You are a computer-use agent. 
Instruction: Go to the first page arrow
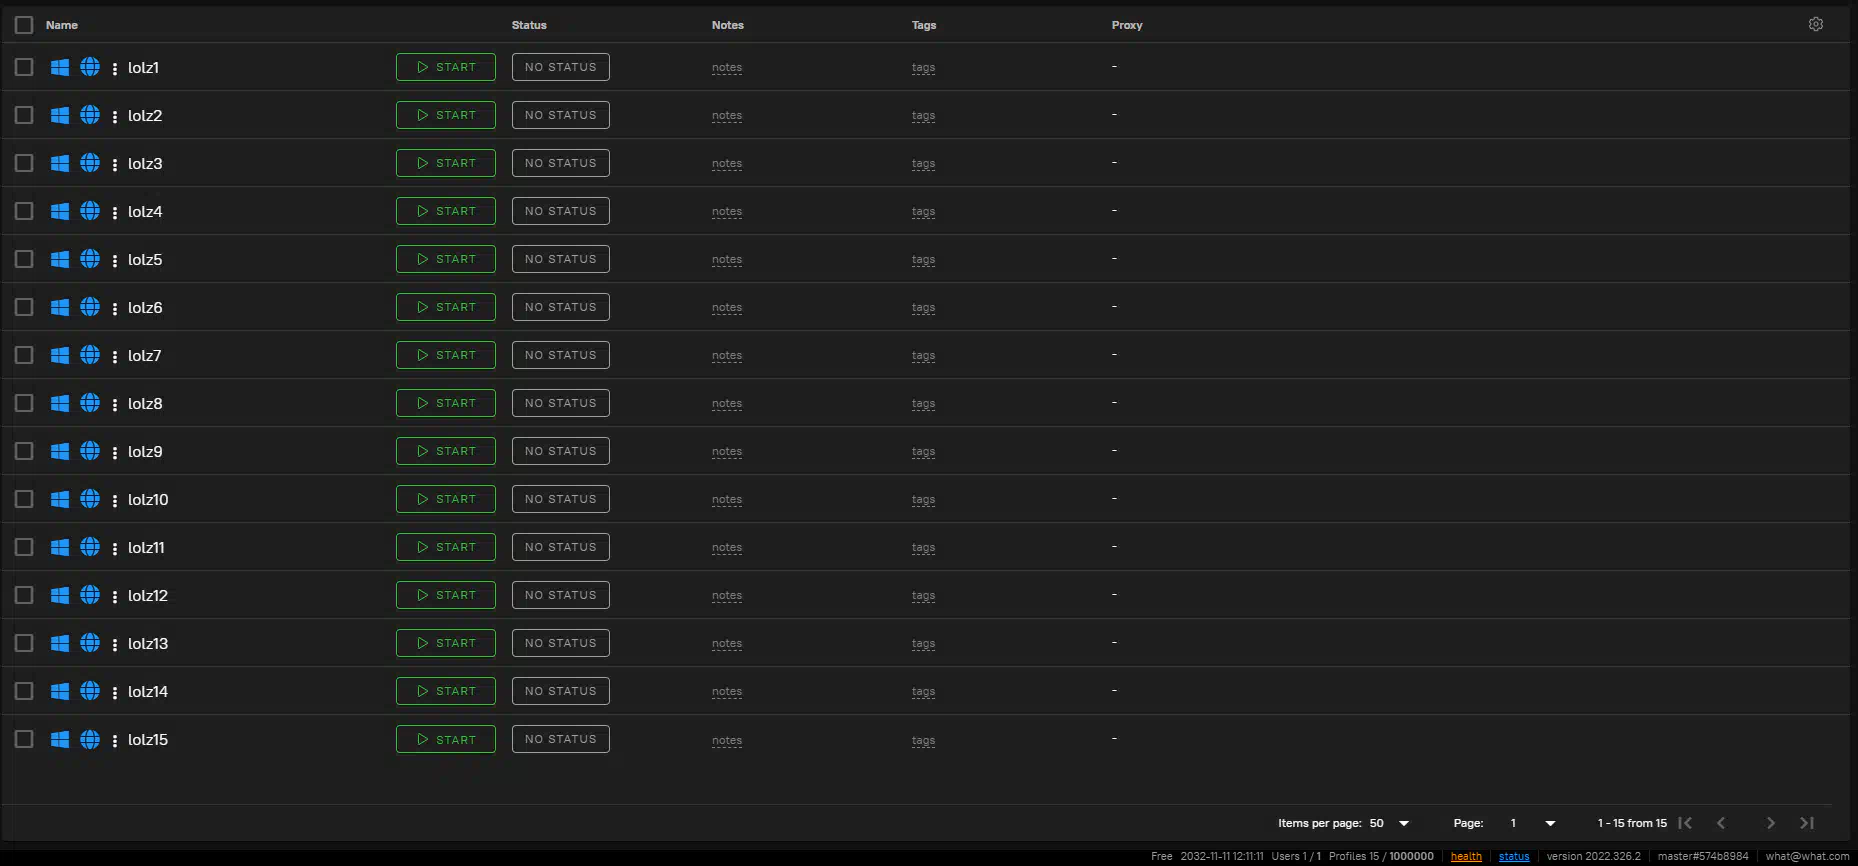point(1685,823)
